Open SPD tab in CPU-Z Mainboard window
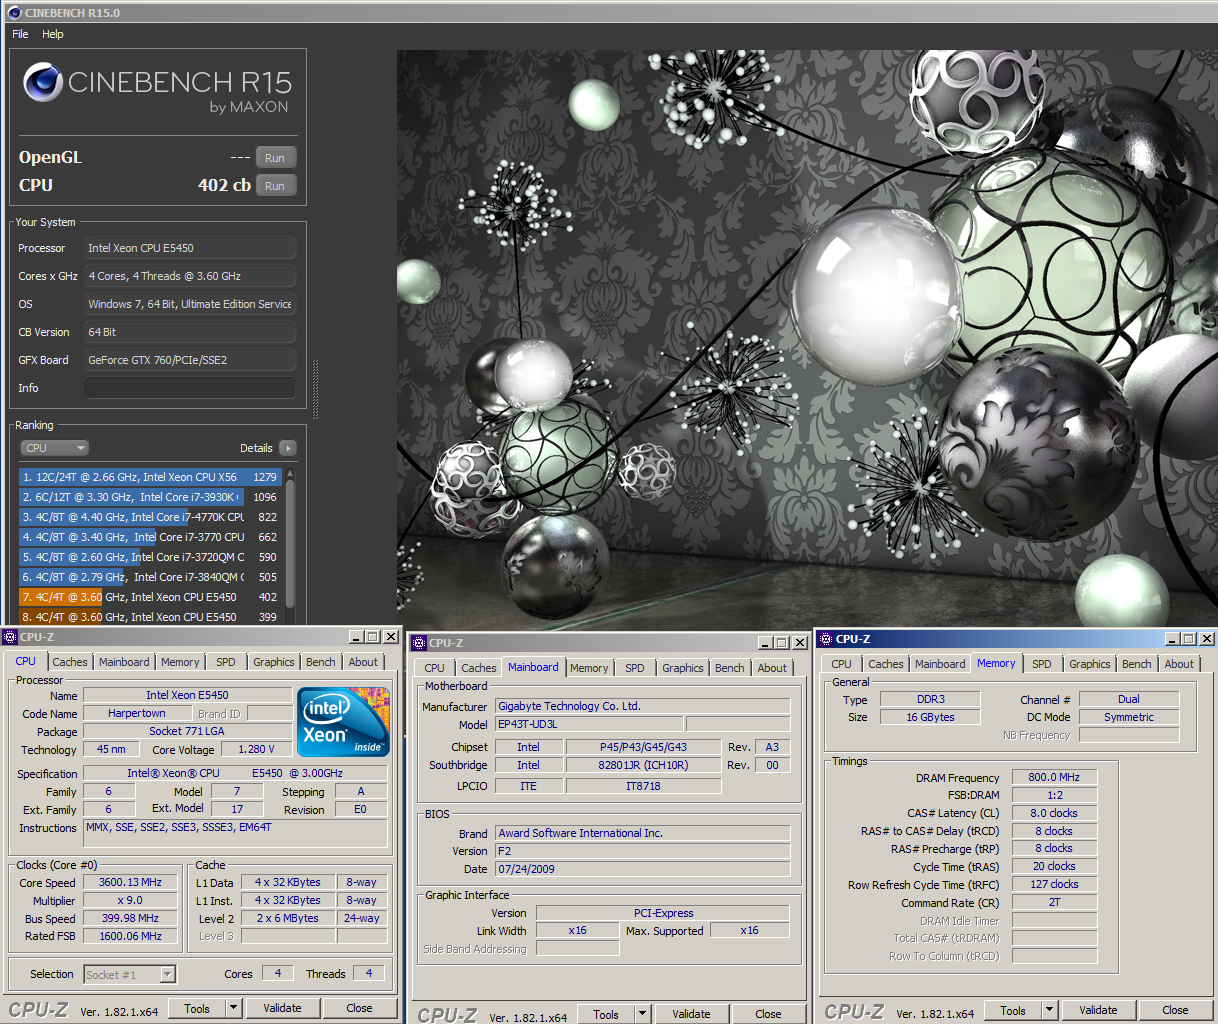 pyautogui.click(x=635, y=668)
